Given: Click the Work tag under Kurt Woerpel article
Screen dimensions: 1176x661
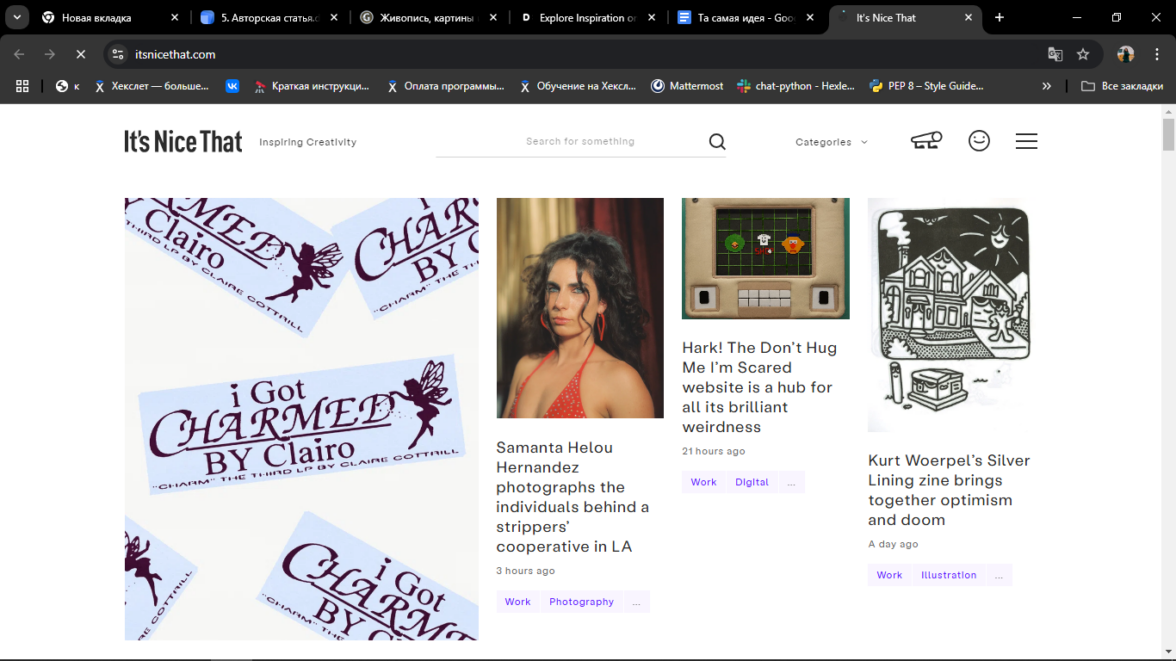Looking at the screenshot, I should [x=890, y=575].
